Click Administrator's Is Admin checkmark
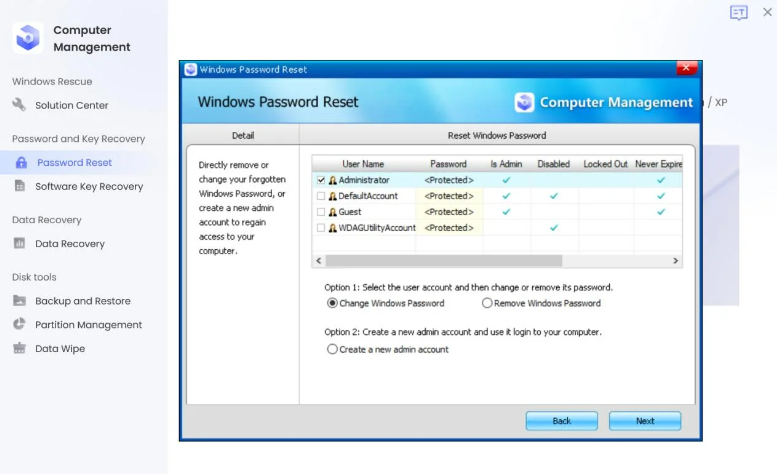 pos(506,180)
